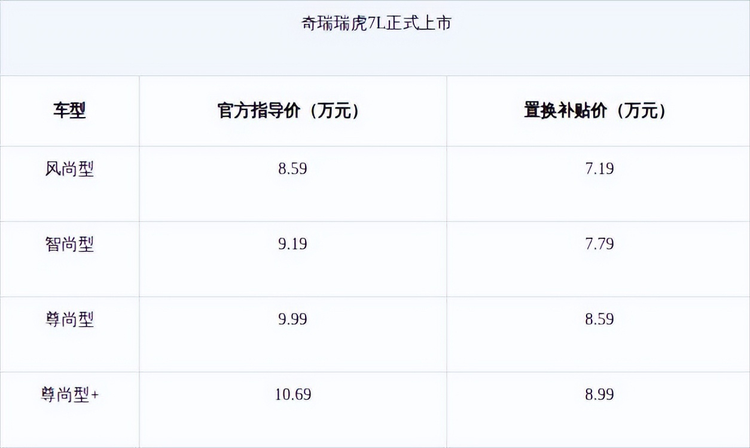Click the 置换补贴价 header text
Image resolution: width=750 pixels, height=448 pixels.
563,111
